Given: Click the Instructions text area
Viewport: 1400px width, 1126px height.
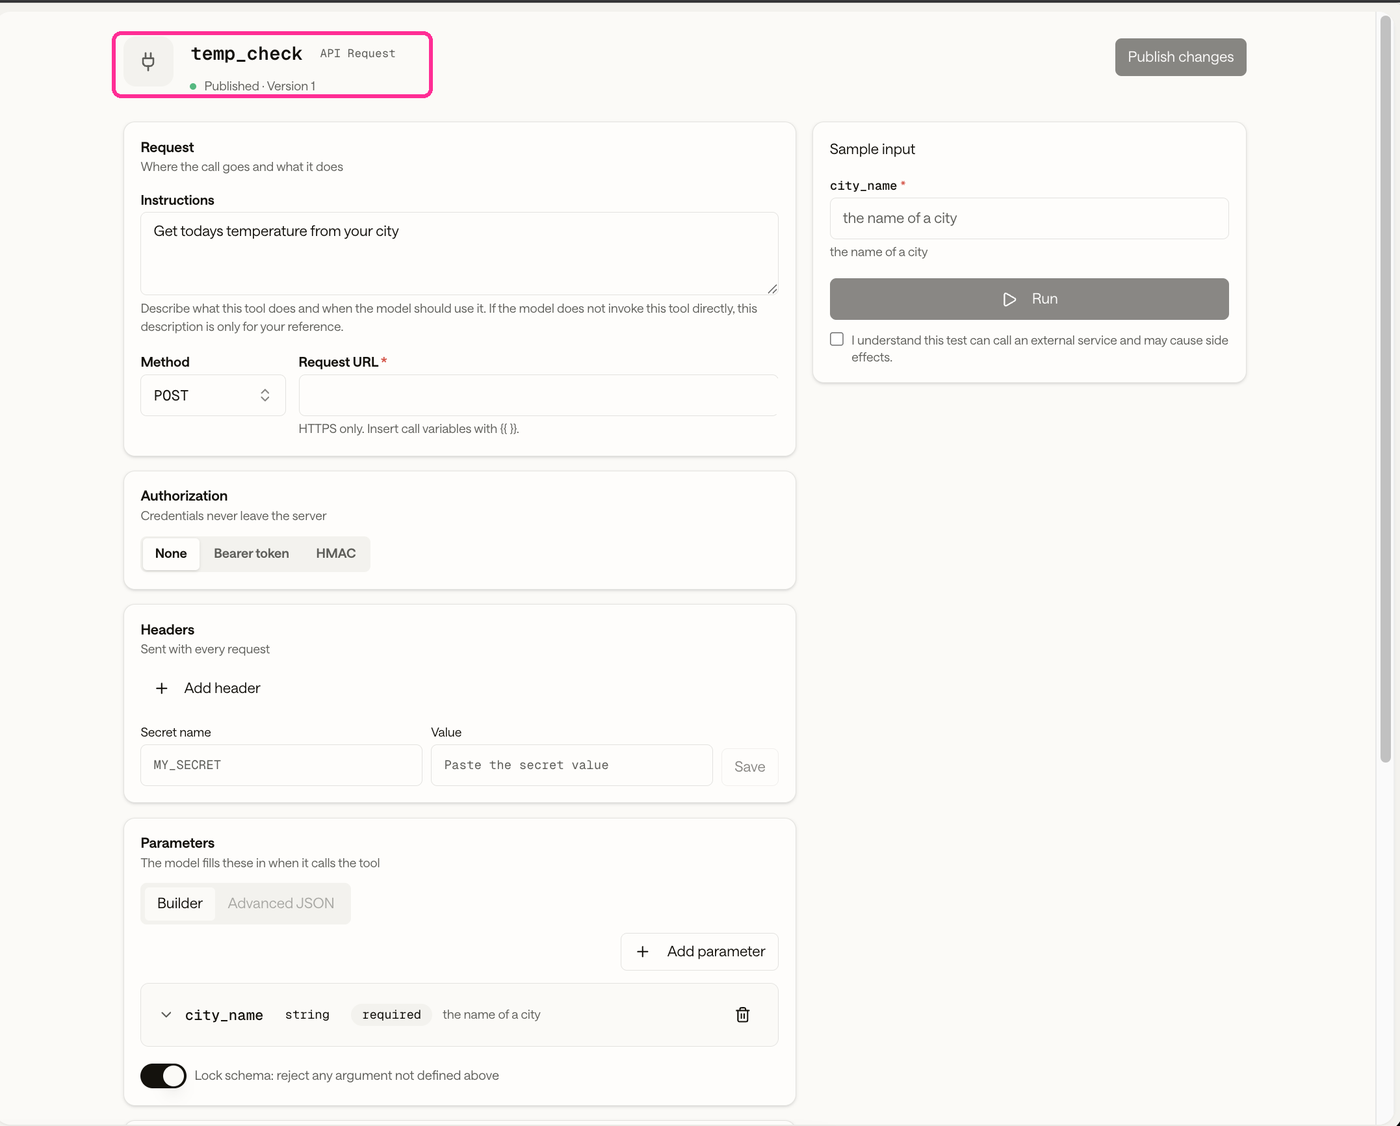Looking at the screenshot, I should click(x=459, y=253).
